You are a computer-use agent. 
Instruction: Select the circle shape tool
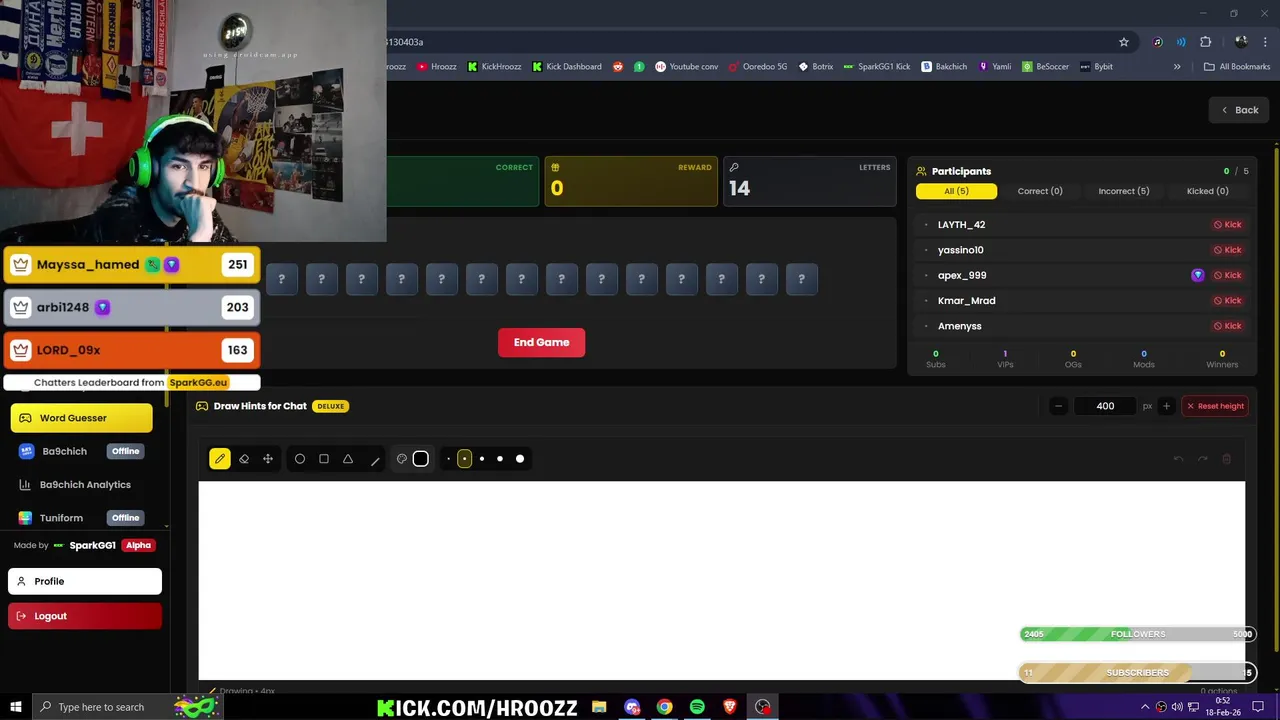300,459
